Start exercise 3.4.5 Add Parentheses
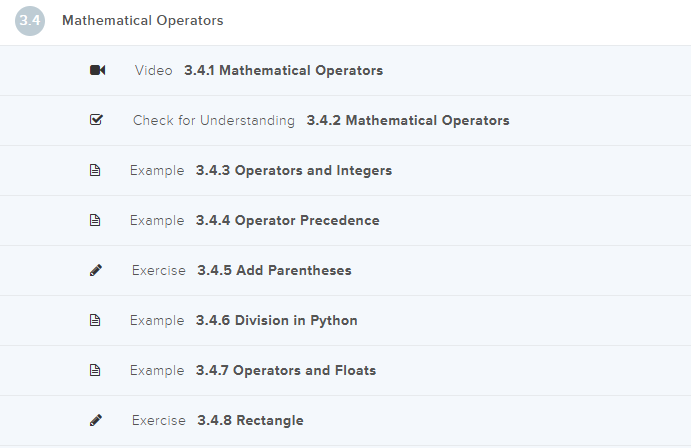The height and width of the screenshot is (448, 691). click(274, 271)
